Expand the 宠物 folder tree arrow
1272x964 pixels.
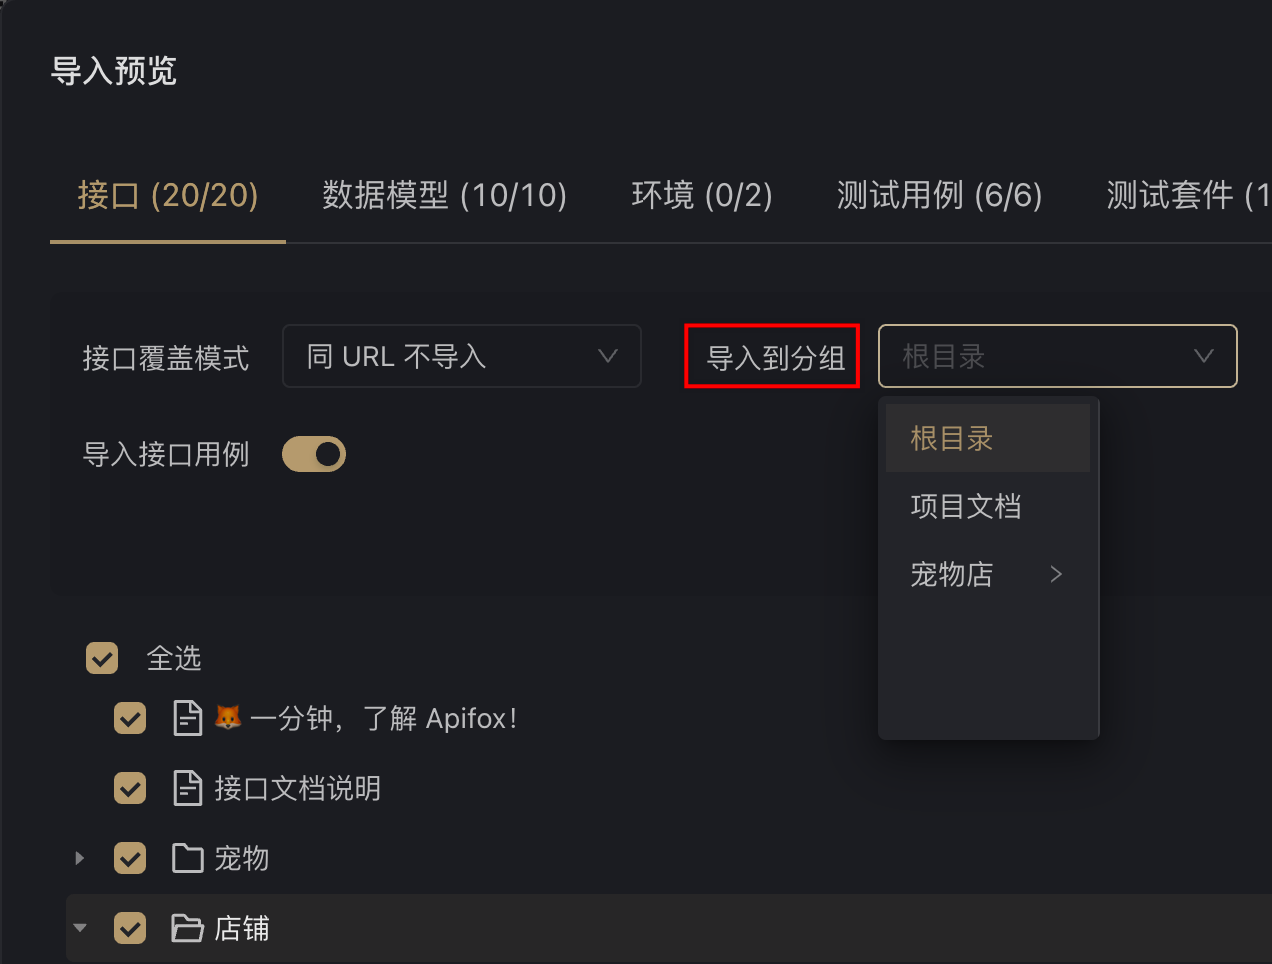[80, 858]
